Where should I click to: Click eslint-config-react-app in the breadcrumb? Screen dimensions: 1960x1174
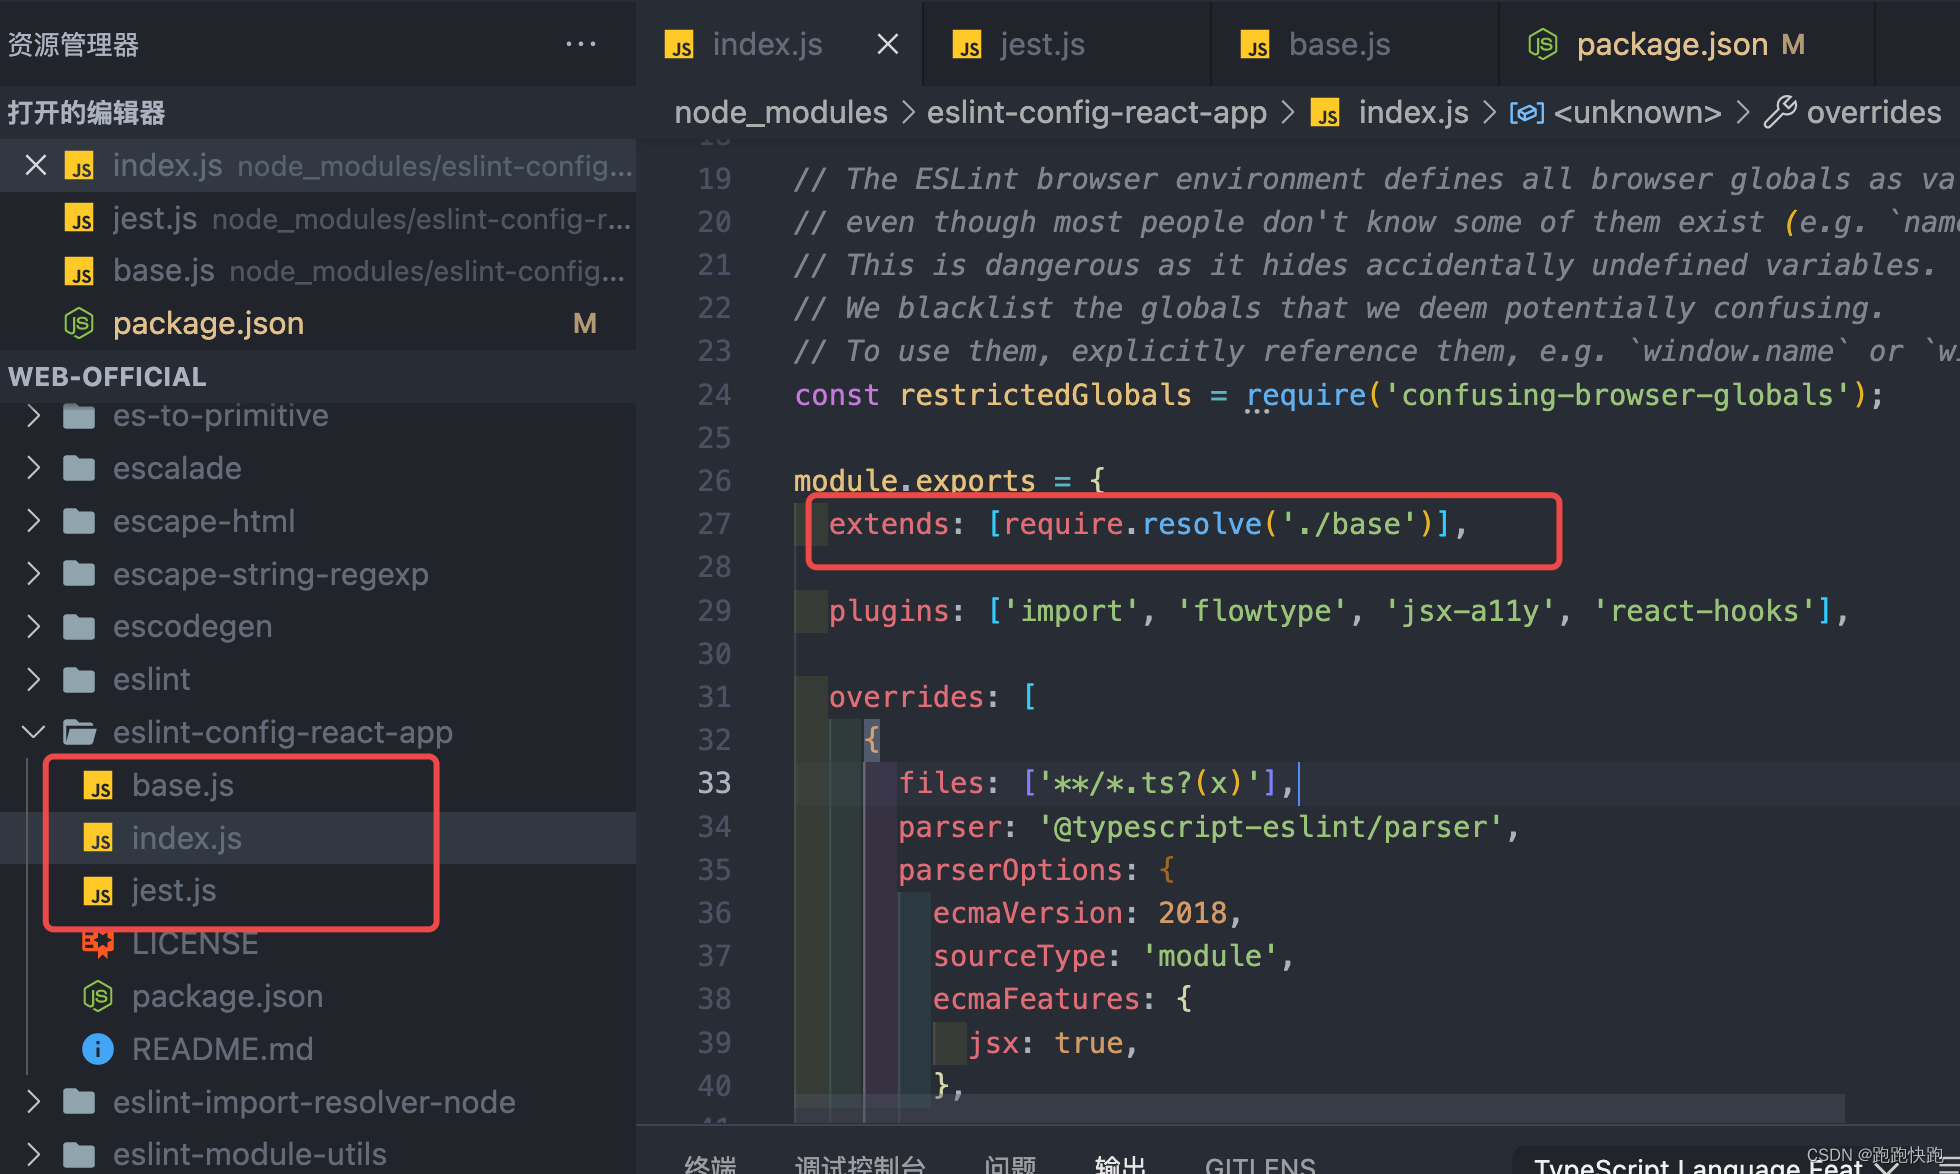pyautogui.click(x=1097, y=112)
